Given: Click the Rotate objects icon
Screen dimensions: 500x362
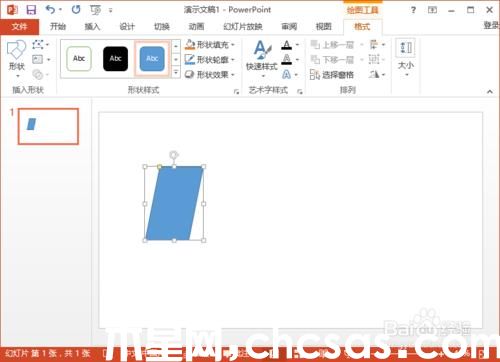Looking at the screenshot, I should 374,74.
